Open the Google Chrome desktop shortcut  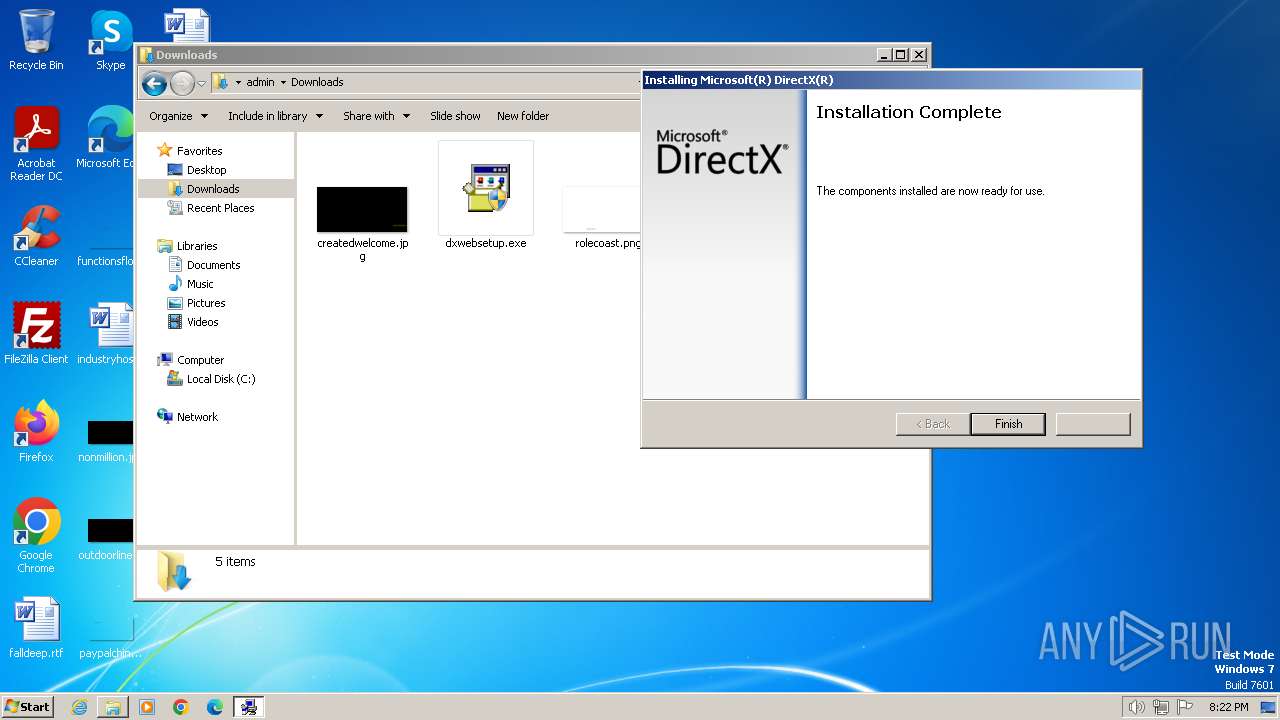pyautogui.click(x=36, y=535)
